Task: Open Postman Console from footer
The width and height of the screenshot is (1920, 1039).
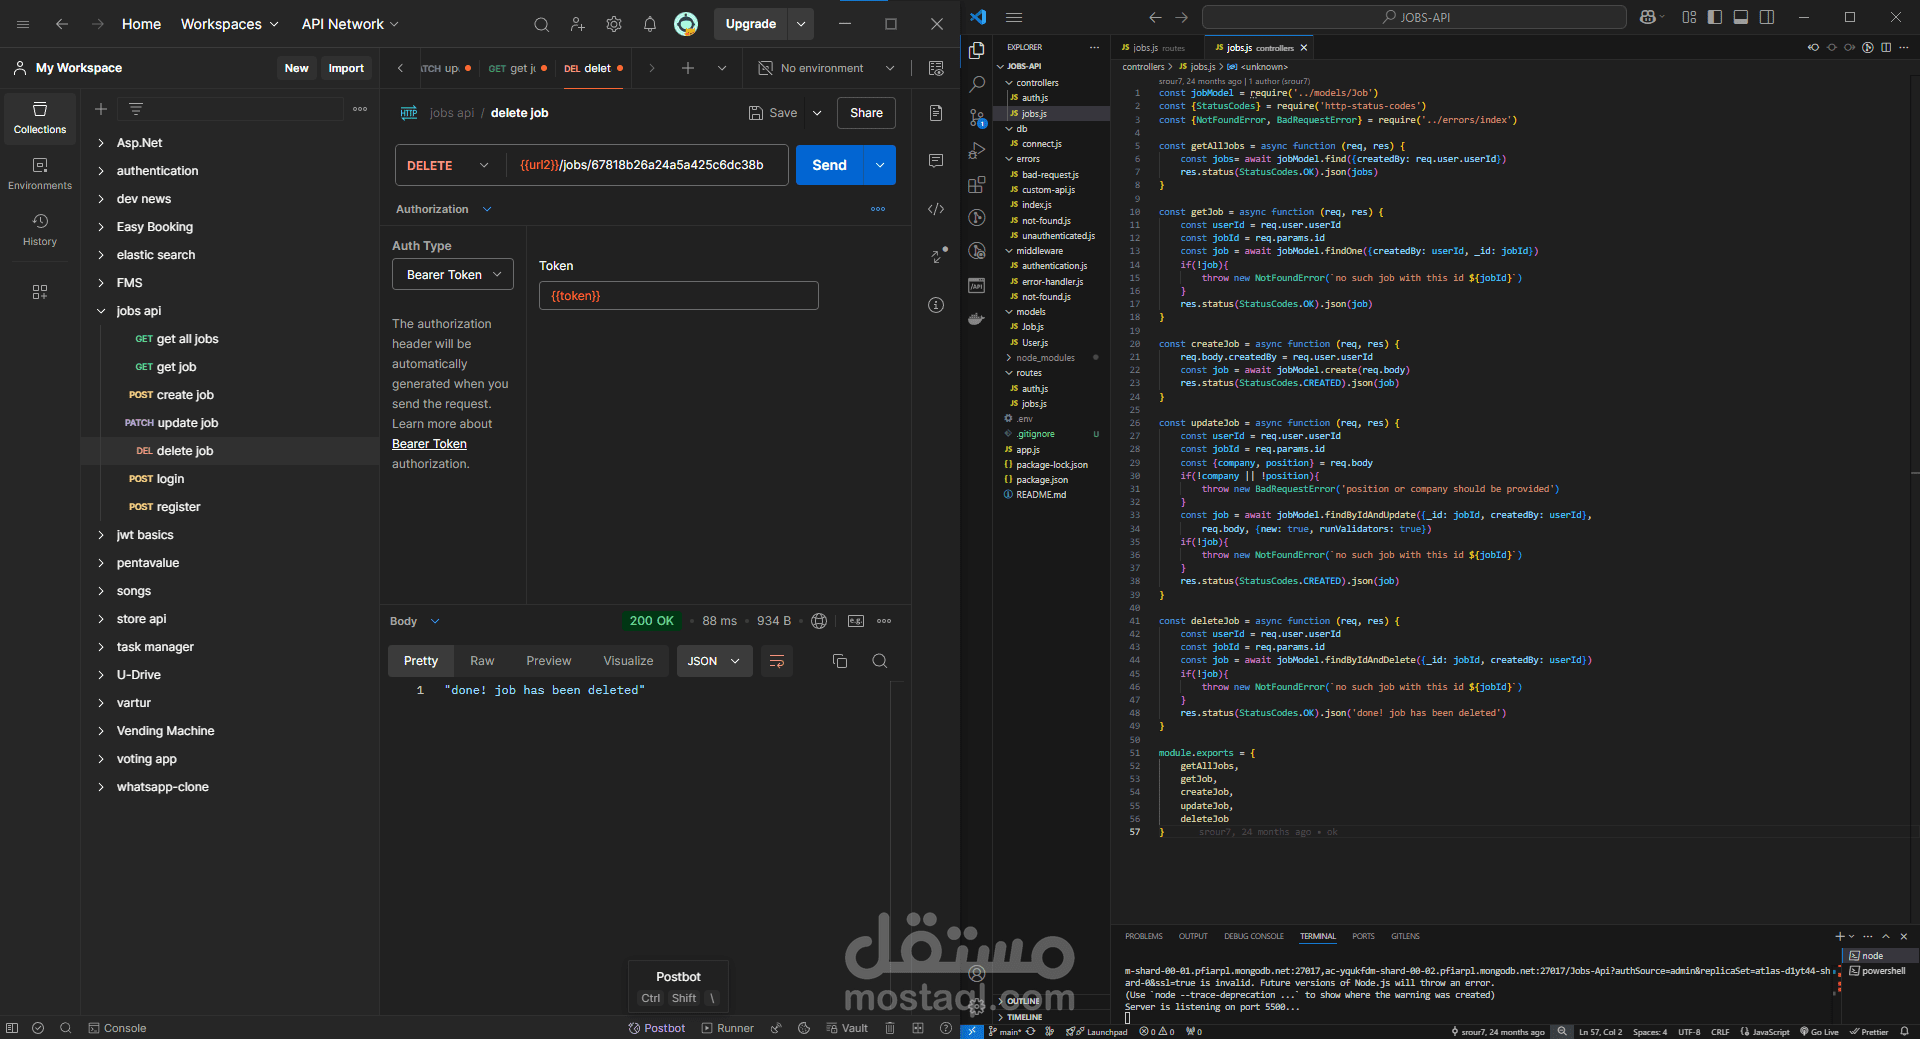Action: coord(117,1028)
